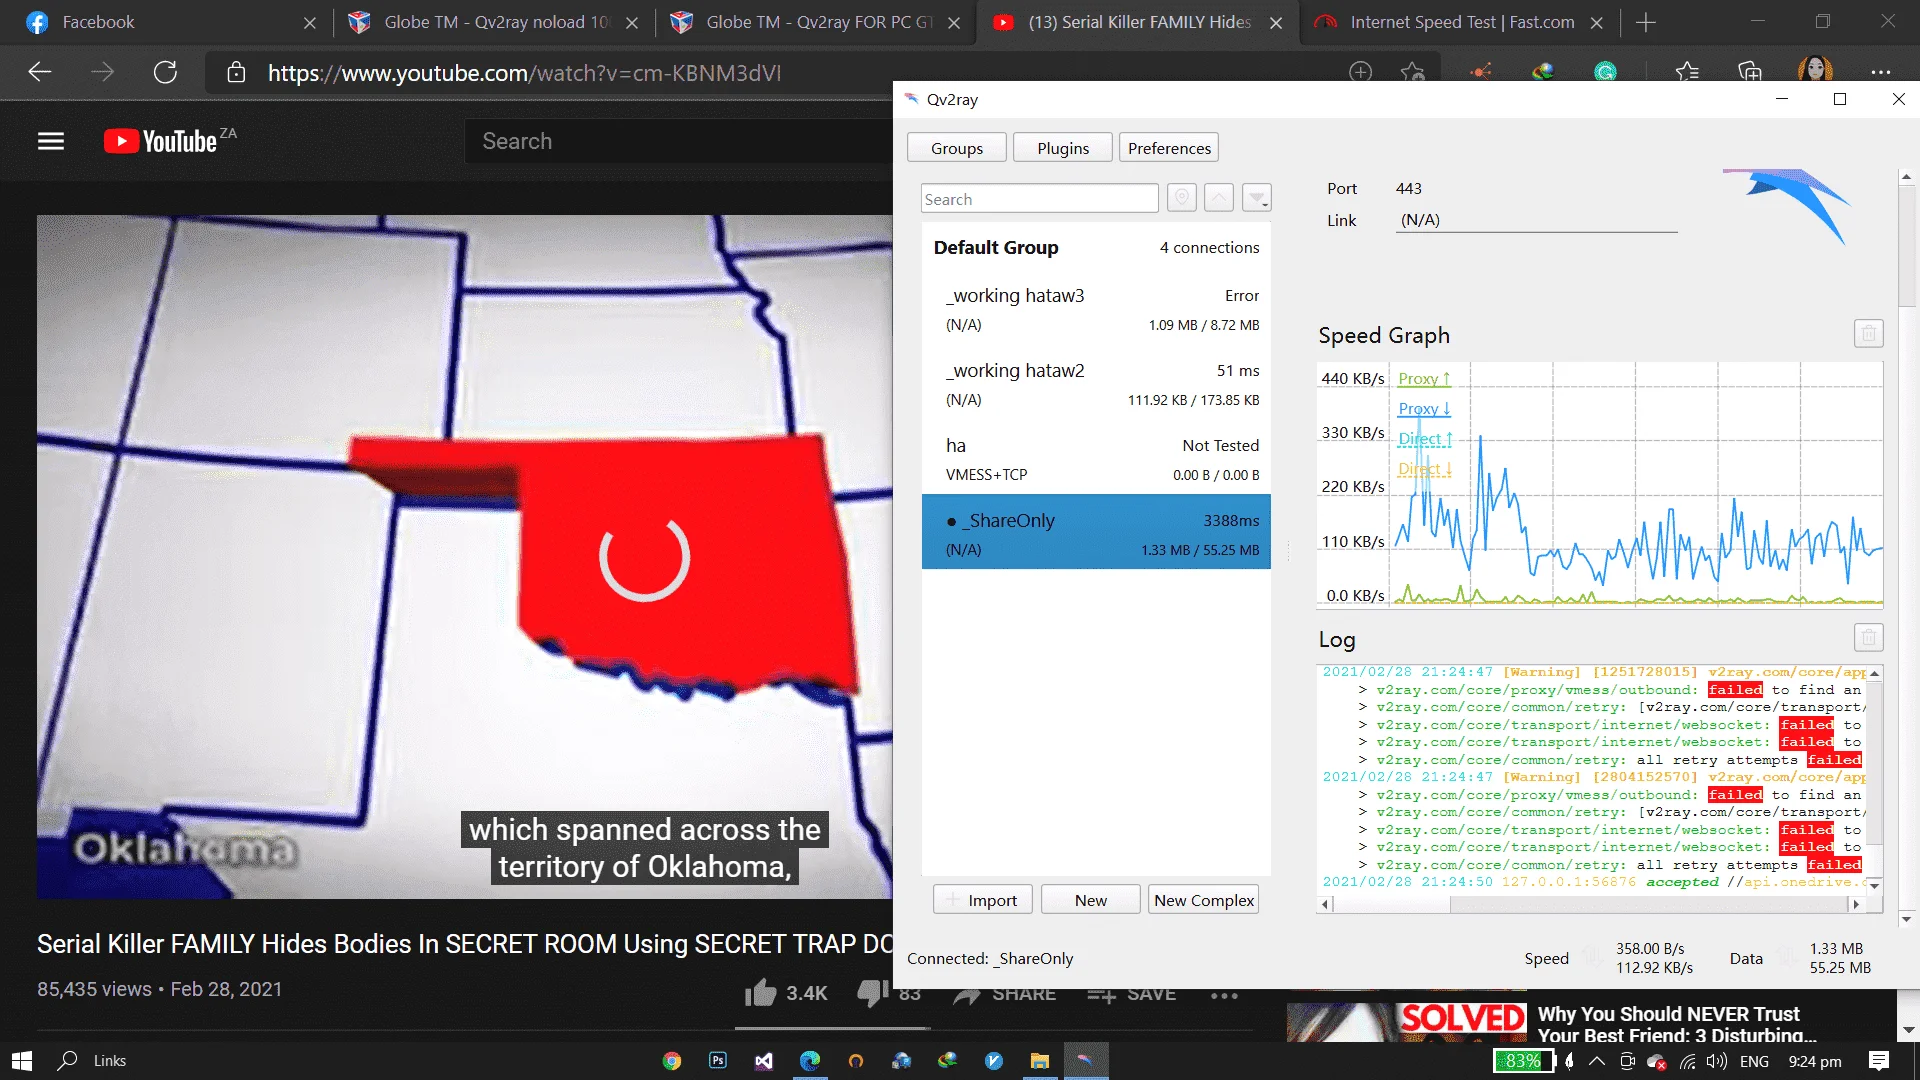Switch to Globe TM - Qv2ray noload tab

pyautogui.click(x=493, y=22)
